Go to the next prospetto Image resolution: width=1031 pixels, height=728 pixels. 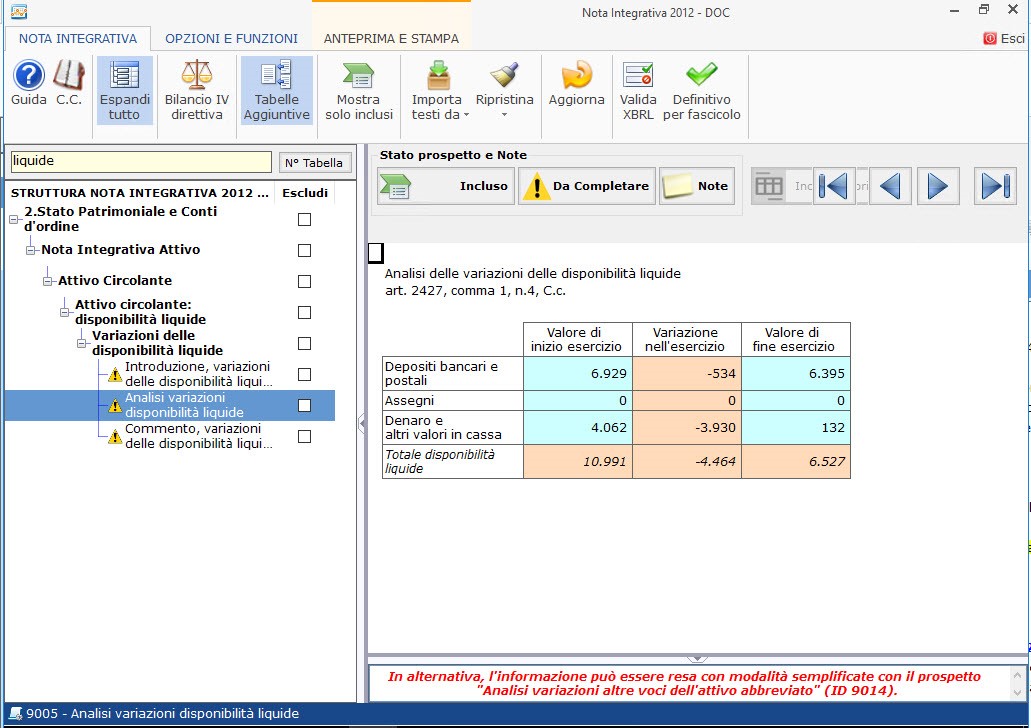938,186
